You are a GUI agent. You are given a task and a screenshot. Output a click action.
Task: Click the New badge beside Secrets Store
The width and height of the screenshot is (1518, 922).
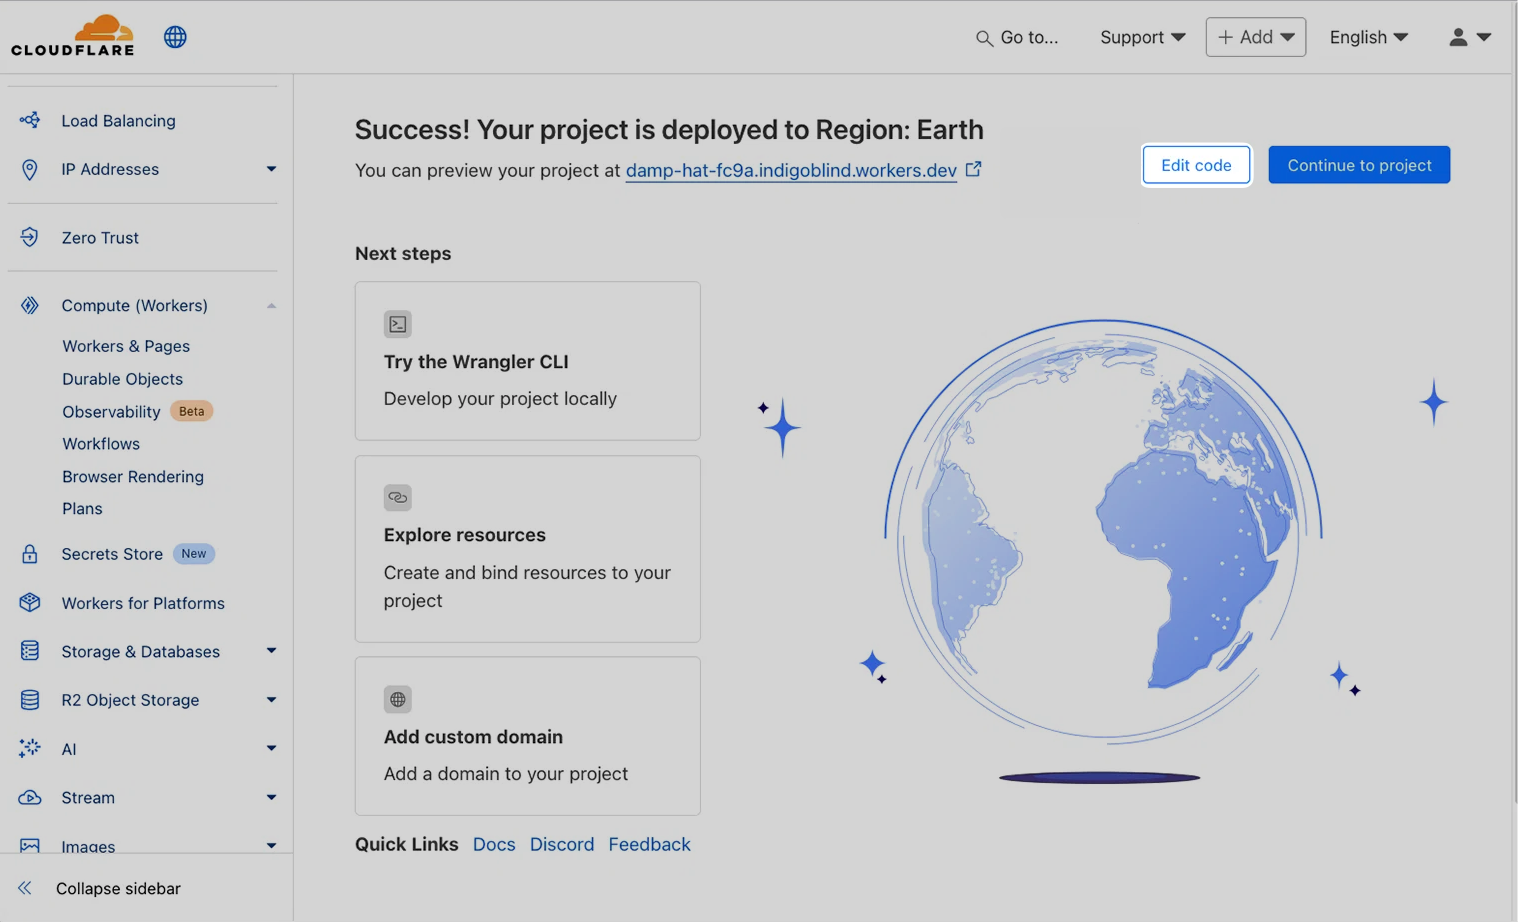pos(194,554)
